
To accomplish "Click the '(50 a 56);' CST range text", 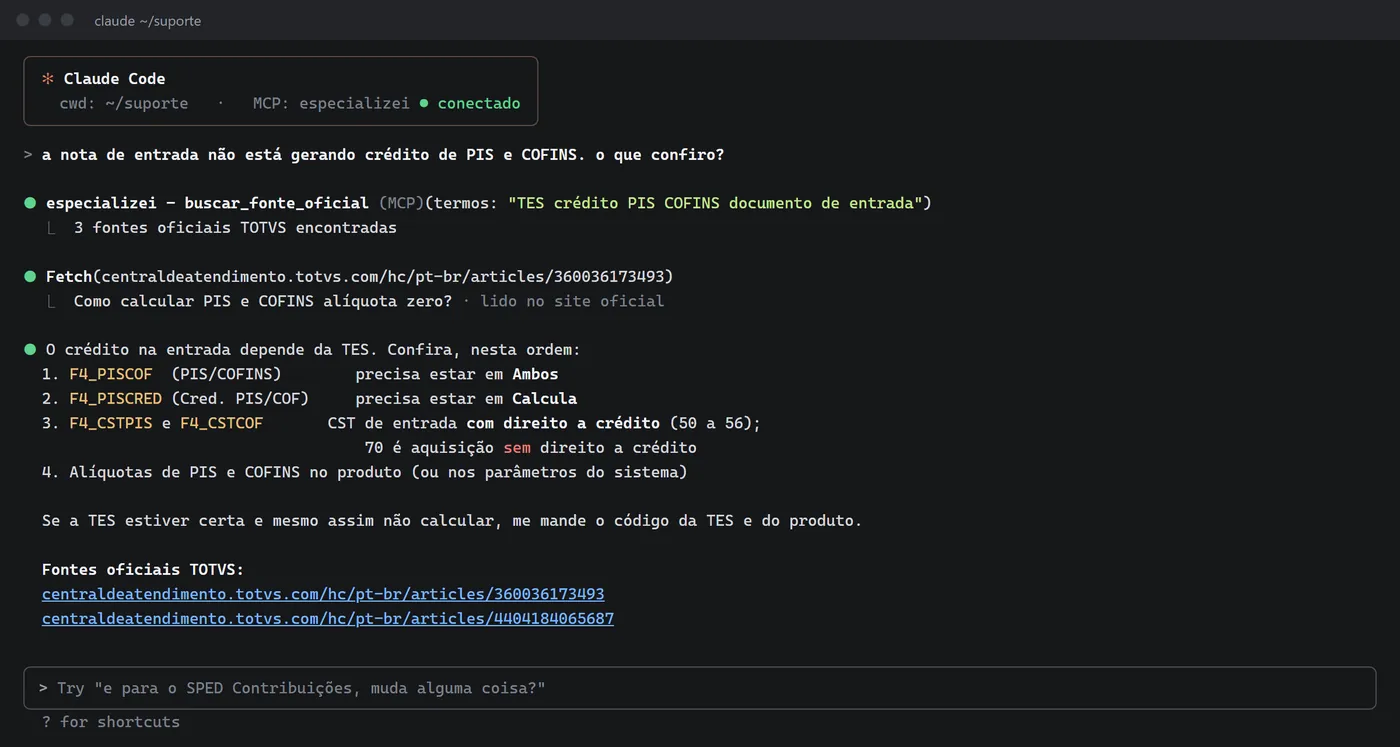I will tap(716, 423).
